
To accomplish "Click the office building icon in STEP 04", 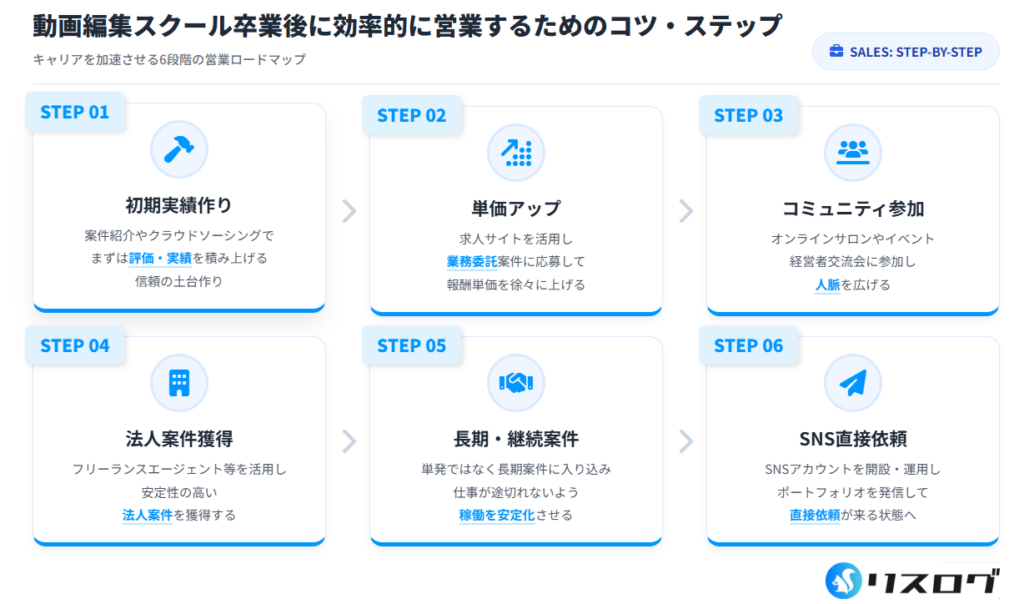I will (x=179, y=382).
